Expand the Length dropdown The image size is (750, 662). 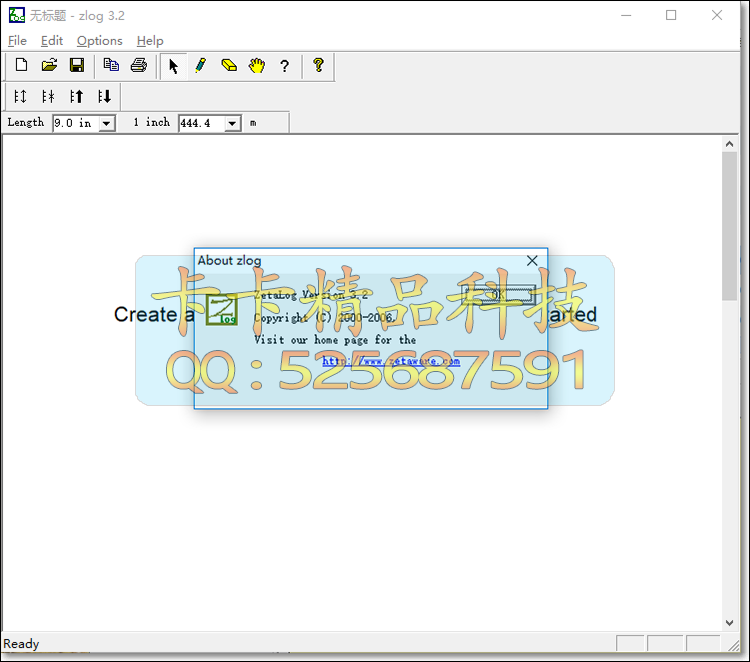click(107, 123)
